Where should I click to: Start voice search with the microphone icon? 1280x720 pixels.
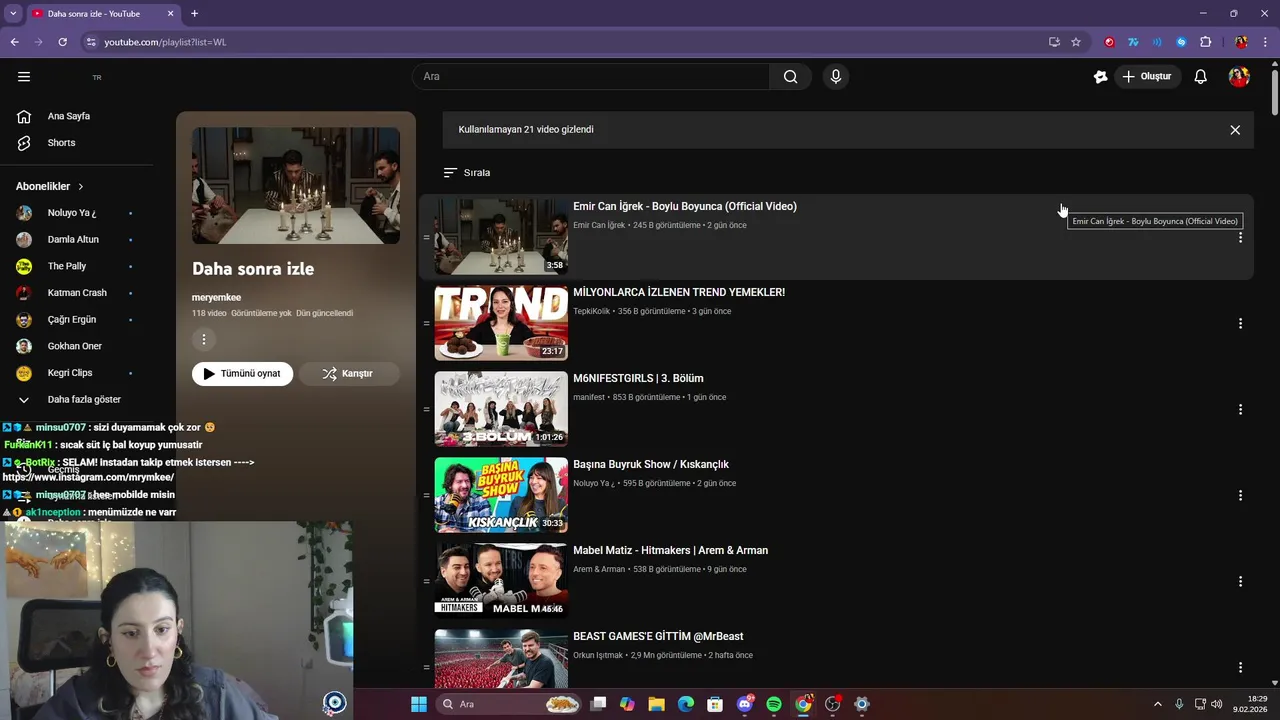(x=835, y=77)
